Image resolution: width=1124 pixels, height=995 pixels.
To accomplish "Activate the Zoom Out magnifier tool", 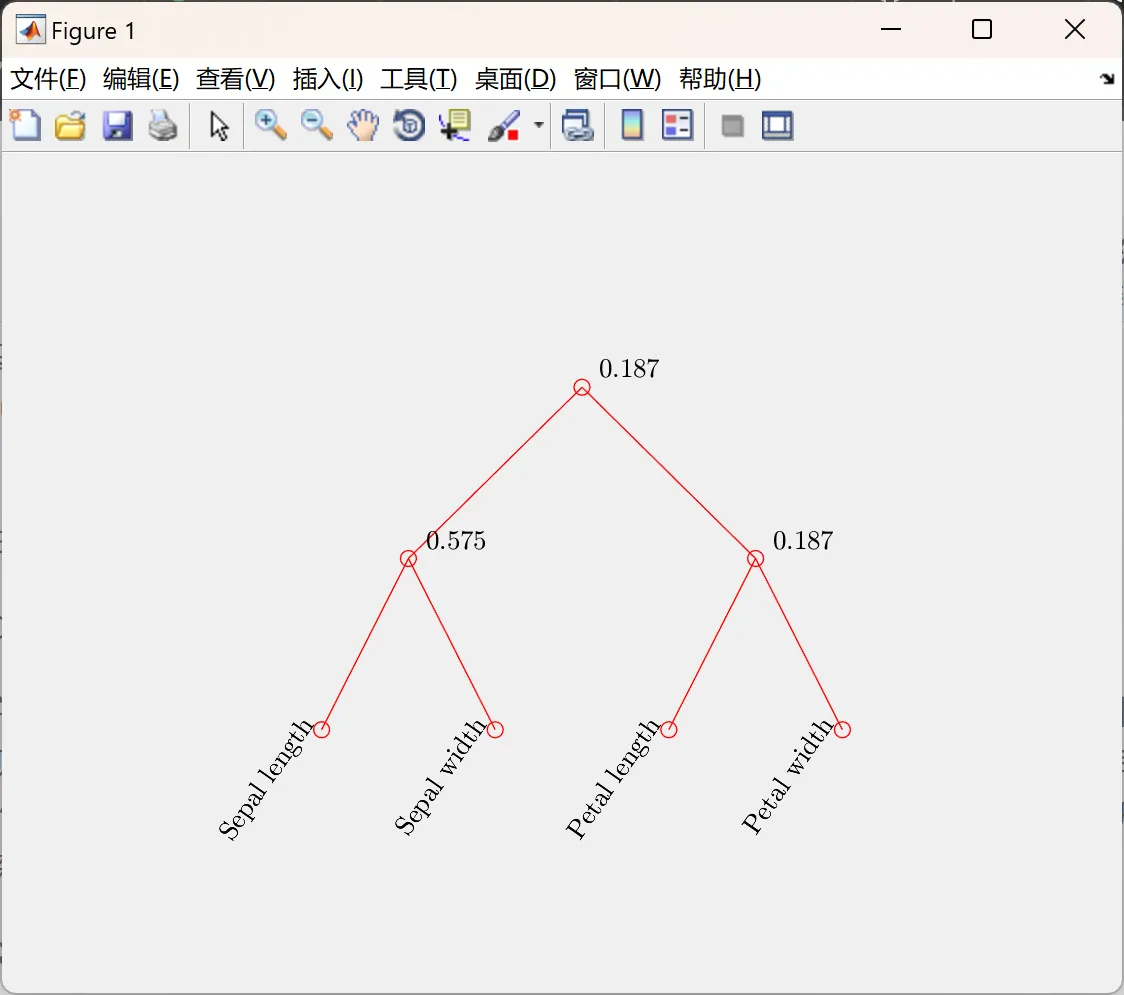I will pos(317,125).
